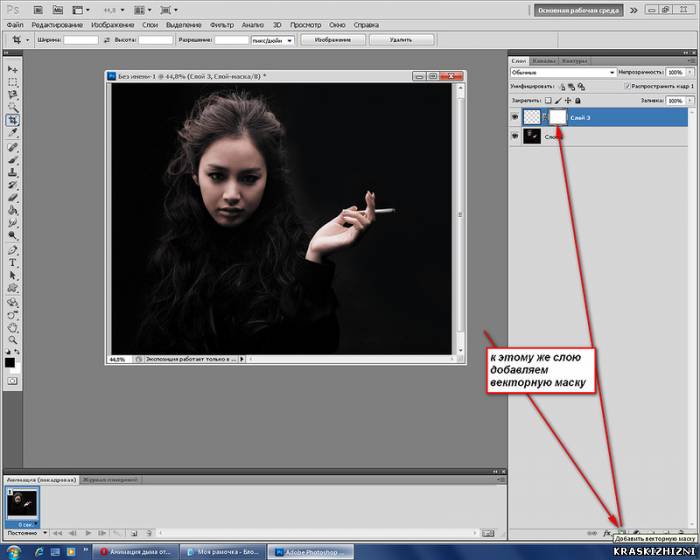Open blend mode dropdown Обычные
This screenshot has height=560, width=700.
563,72
